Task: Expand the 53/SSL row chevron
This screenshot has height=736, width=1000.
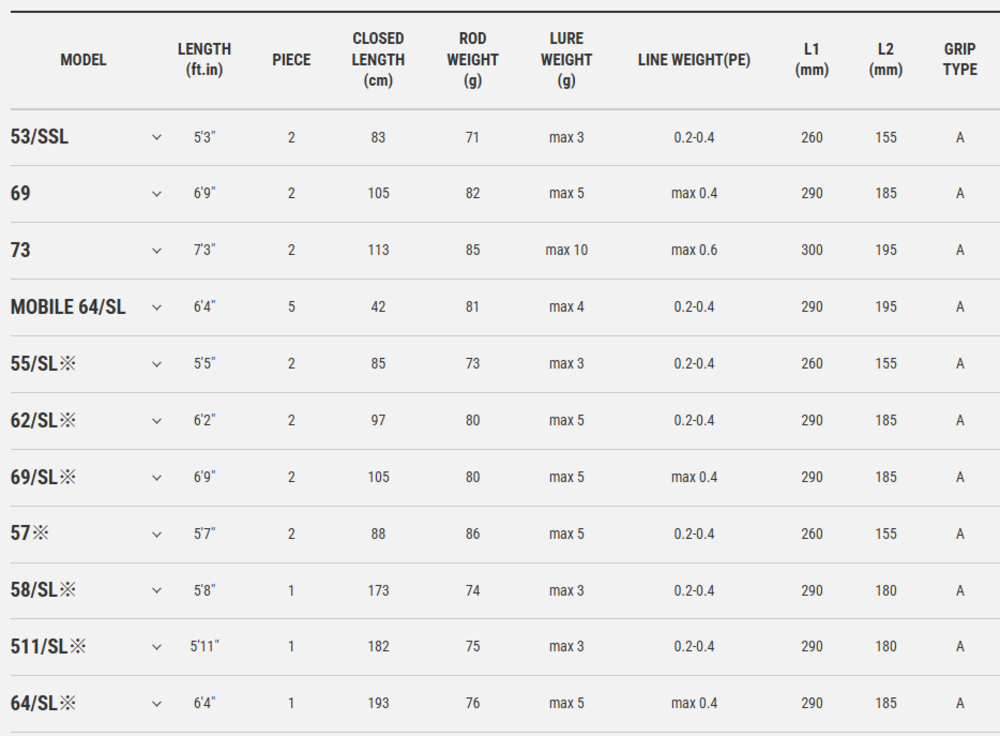Action: (x=156, y=137)
